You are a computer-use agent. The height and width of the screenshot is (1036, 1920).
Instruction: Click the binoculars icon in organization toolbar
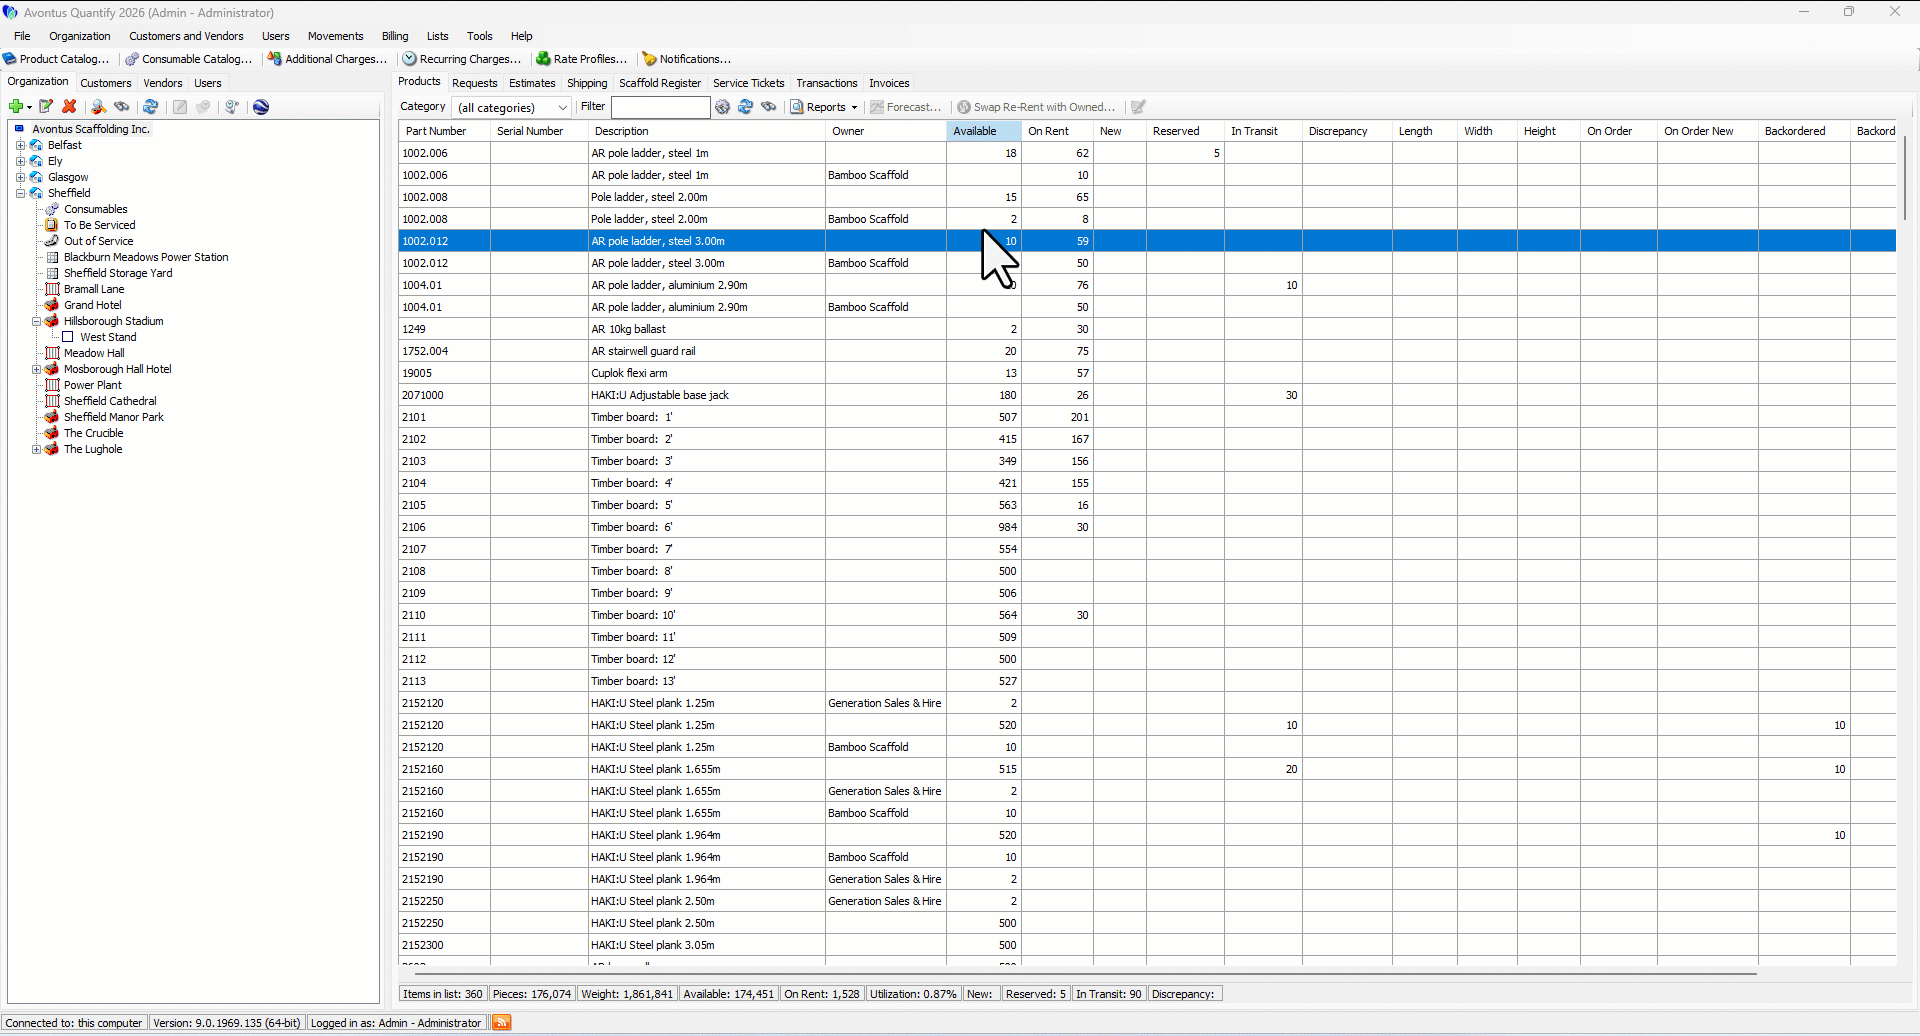(122, 107)
